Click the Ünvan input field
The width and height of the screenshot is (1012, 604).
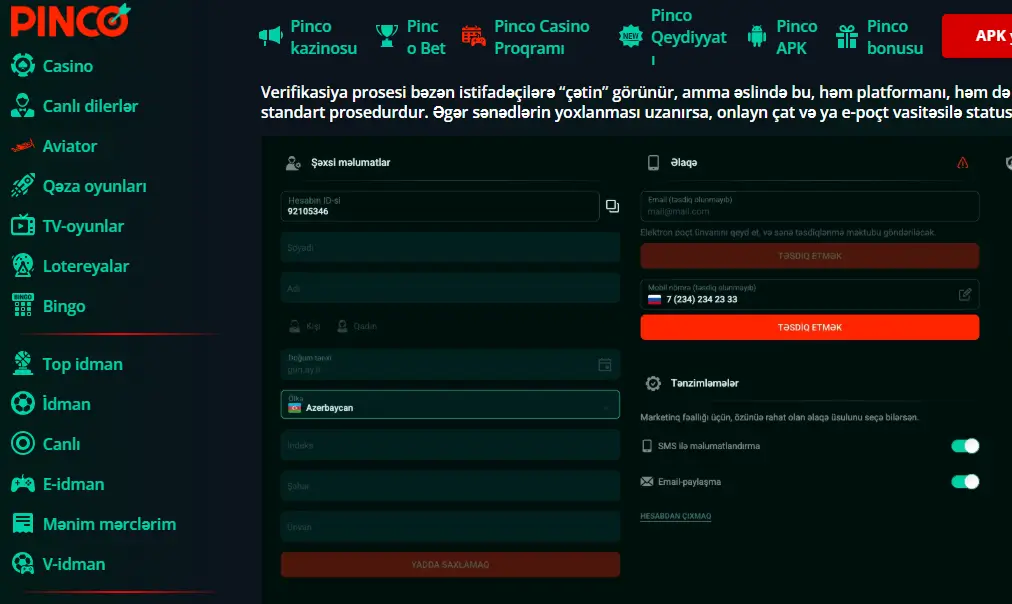tap(450, 527)
